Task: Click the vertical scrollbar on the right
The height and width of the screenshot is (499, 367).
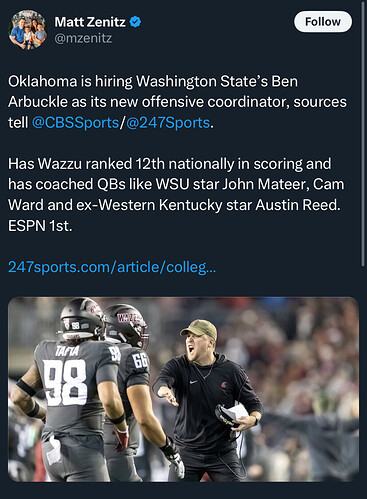Action: tap(363, 133)
